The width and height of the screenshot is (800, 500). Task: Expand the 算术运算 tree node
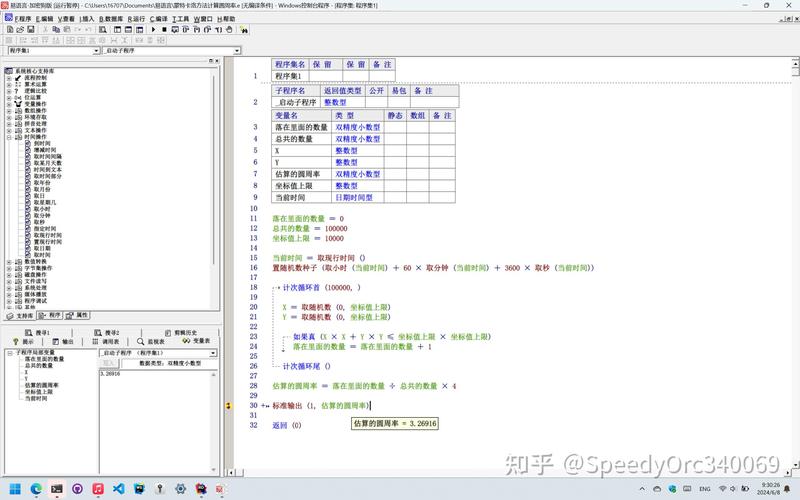pos(9,85)
